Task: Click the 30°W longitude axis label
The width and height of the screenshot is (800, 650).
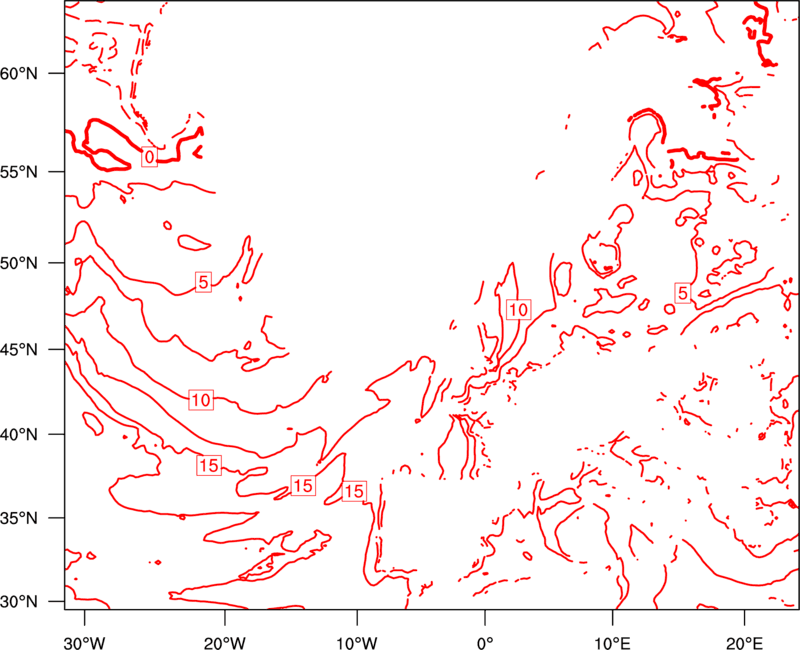Action: pos(85,643)
